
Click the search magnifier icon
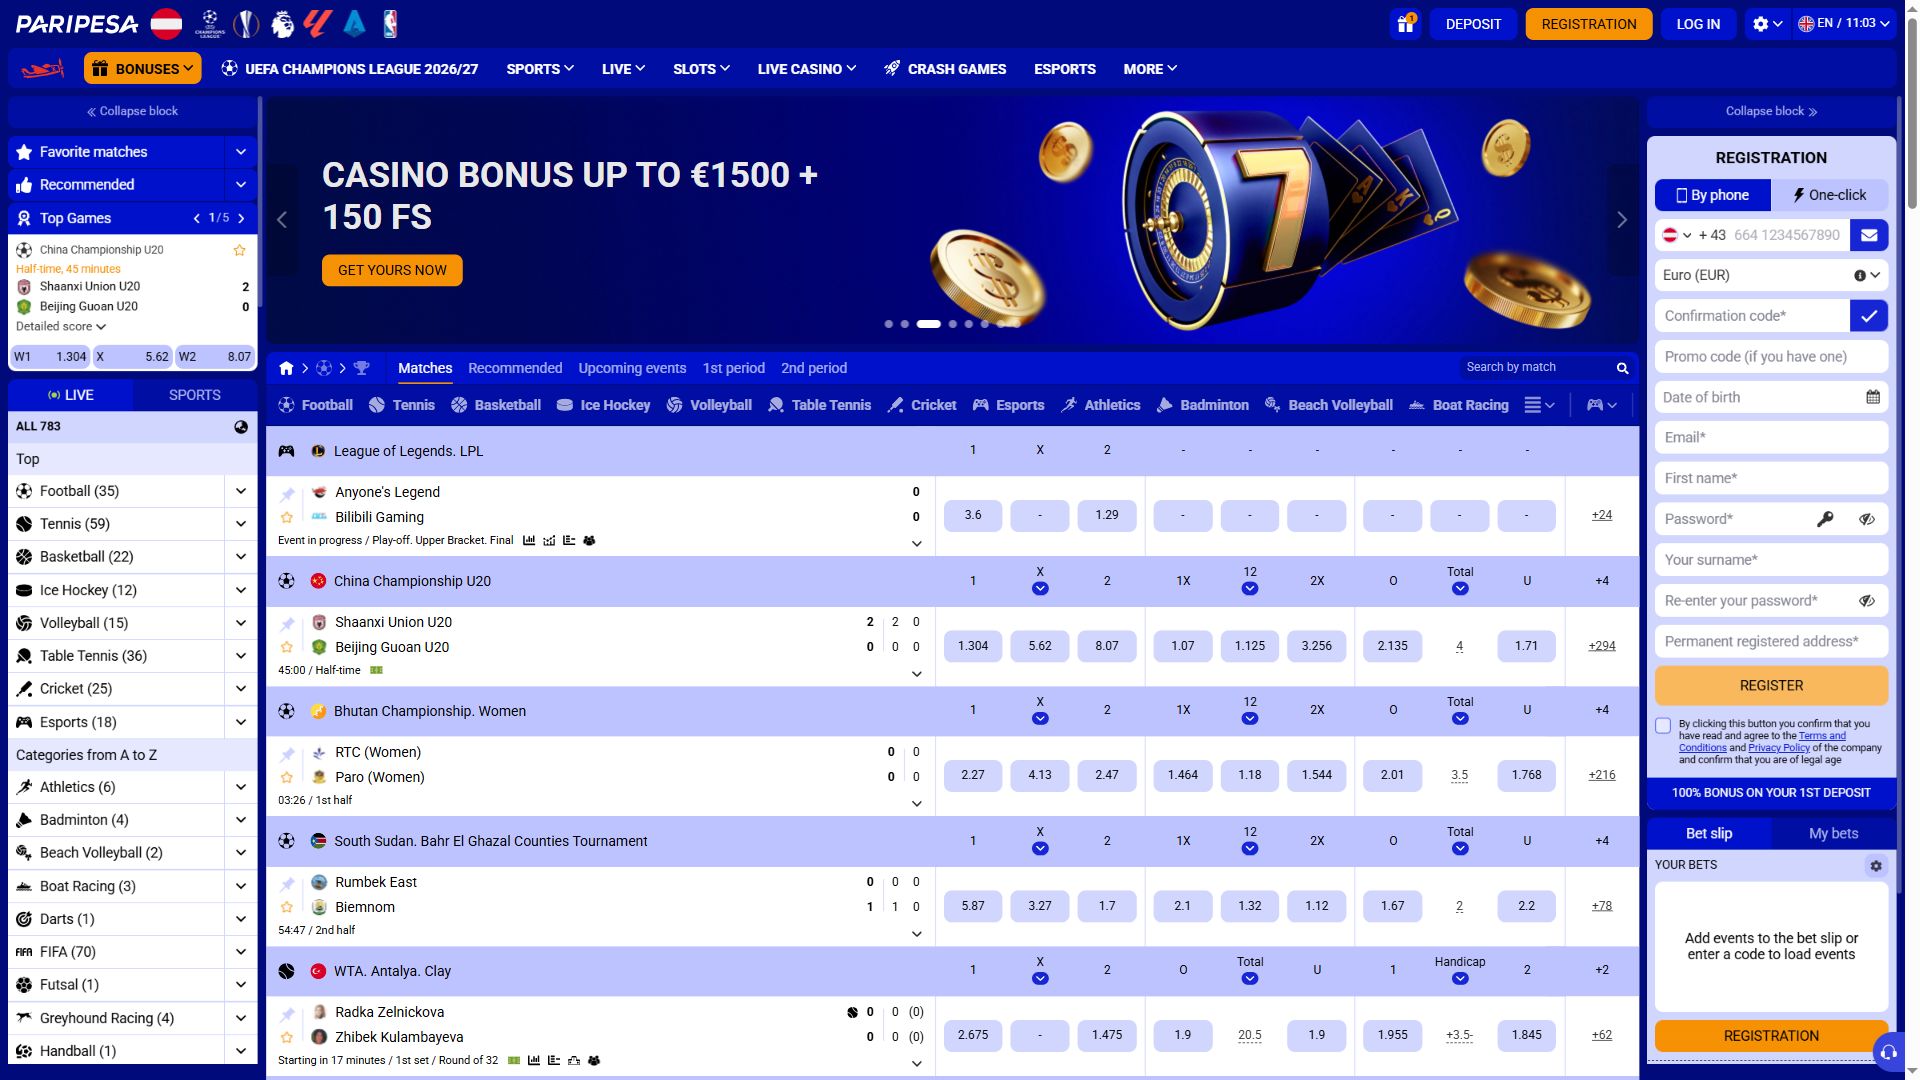[1623, 368]
